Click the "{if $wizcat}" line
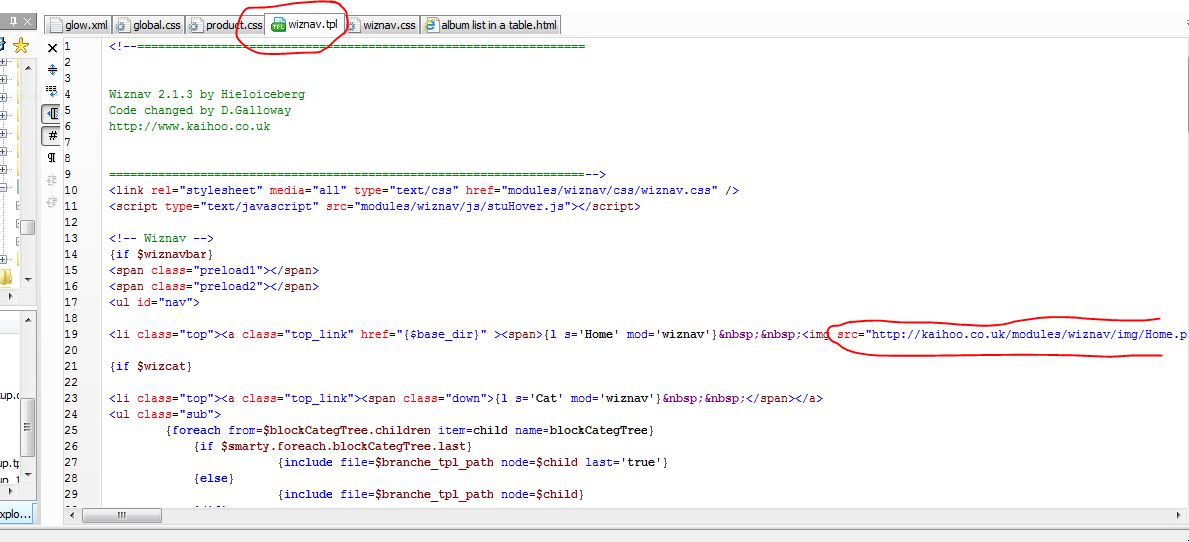Screen dimensions: 1189x542 coord(151,366)
